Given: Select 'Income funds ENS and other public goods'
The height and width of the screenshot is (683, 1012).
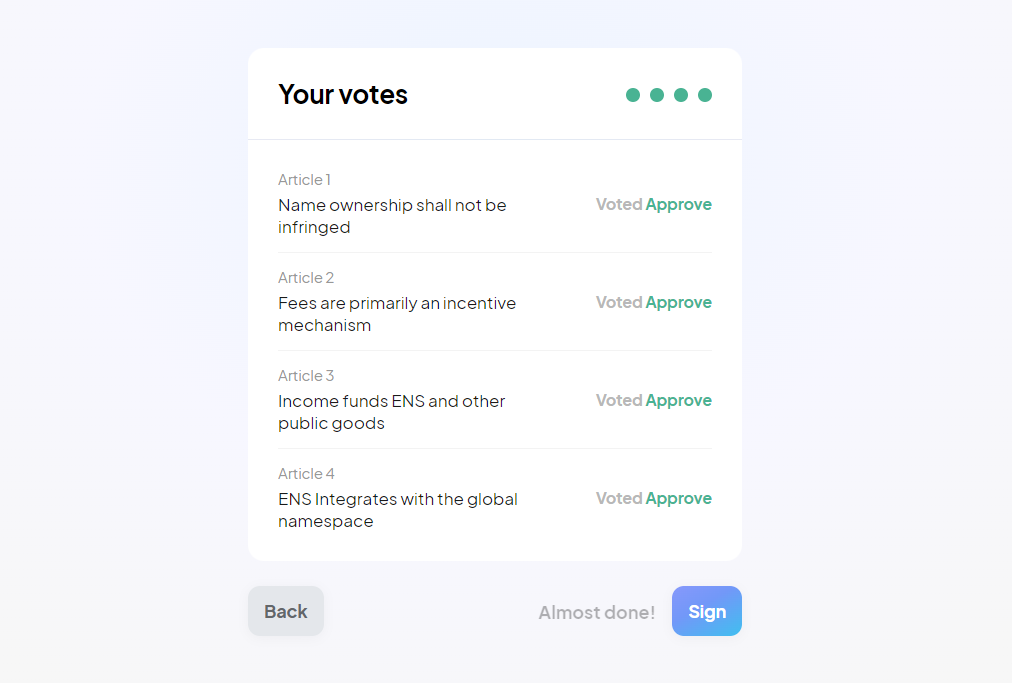Looking at the screenshot, I should pyautogui.click(x=391, y=412).
